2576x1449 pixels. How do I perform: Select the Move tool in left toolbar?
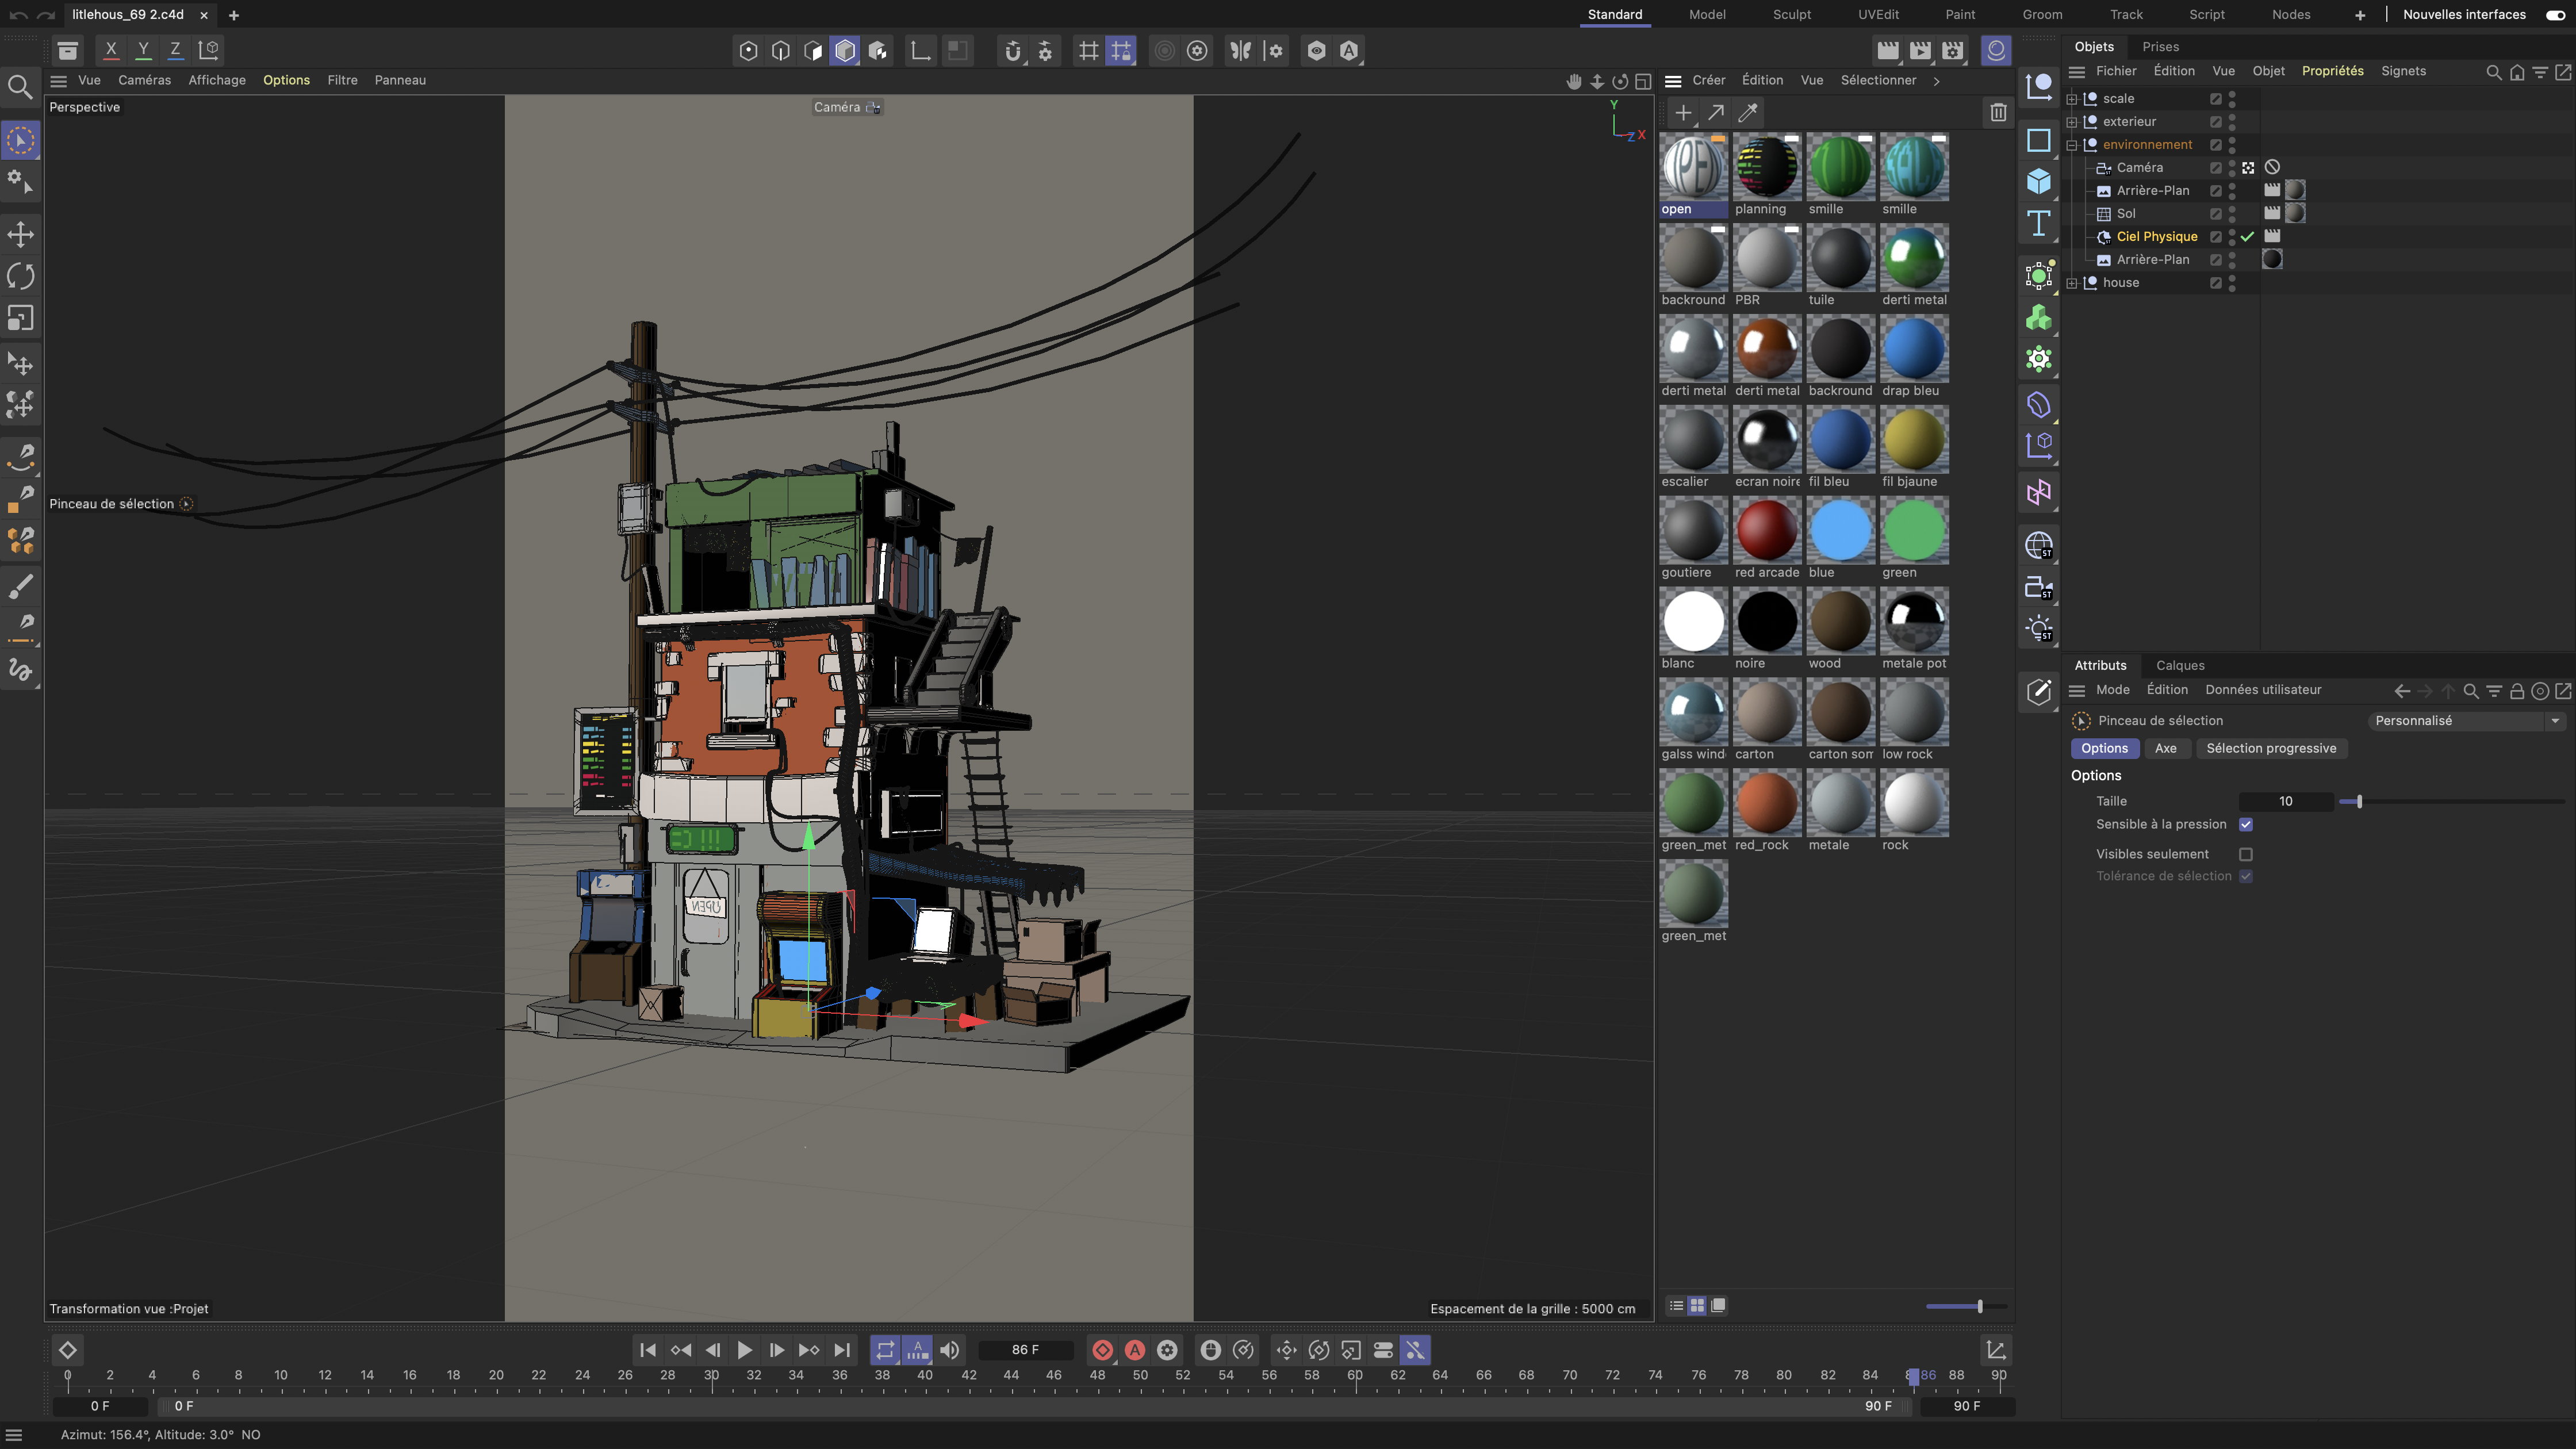coord(21,234)
